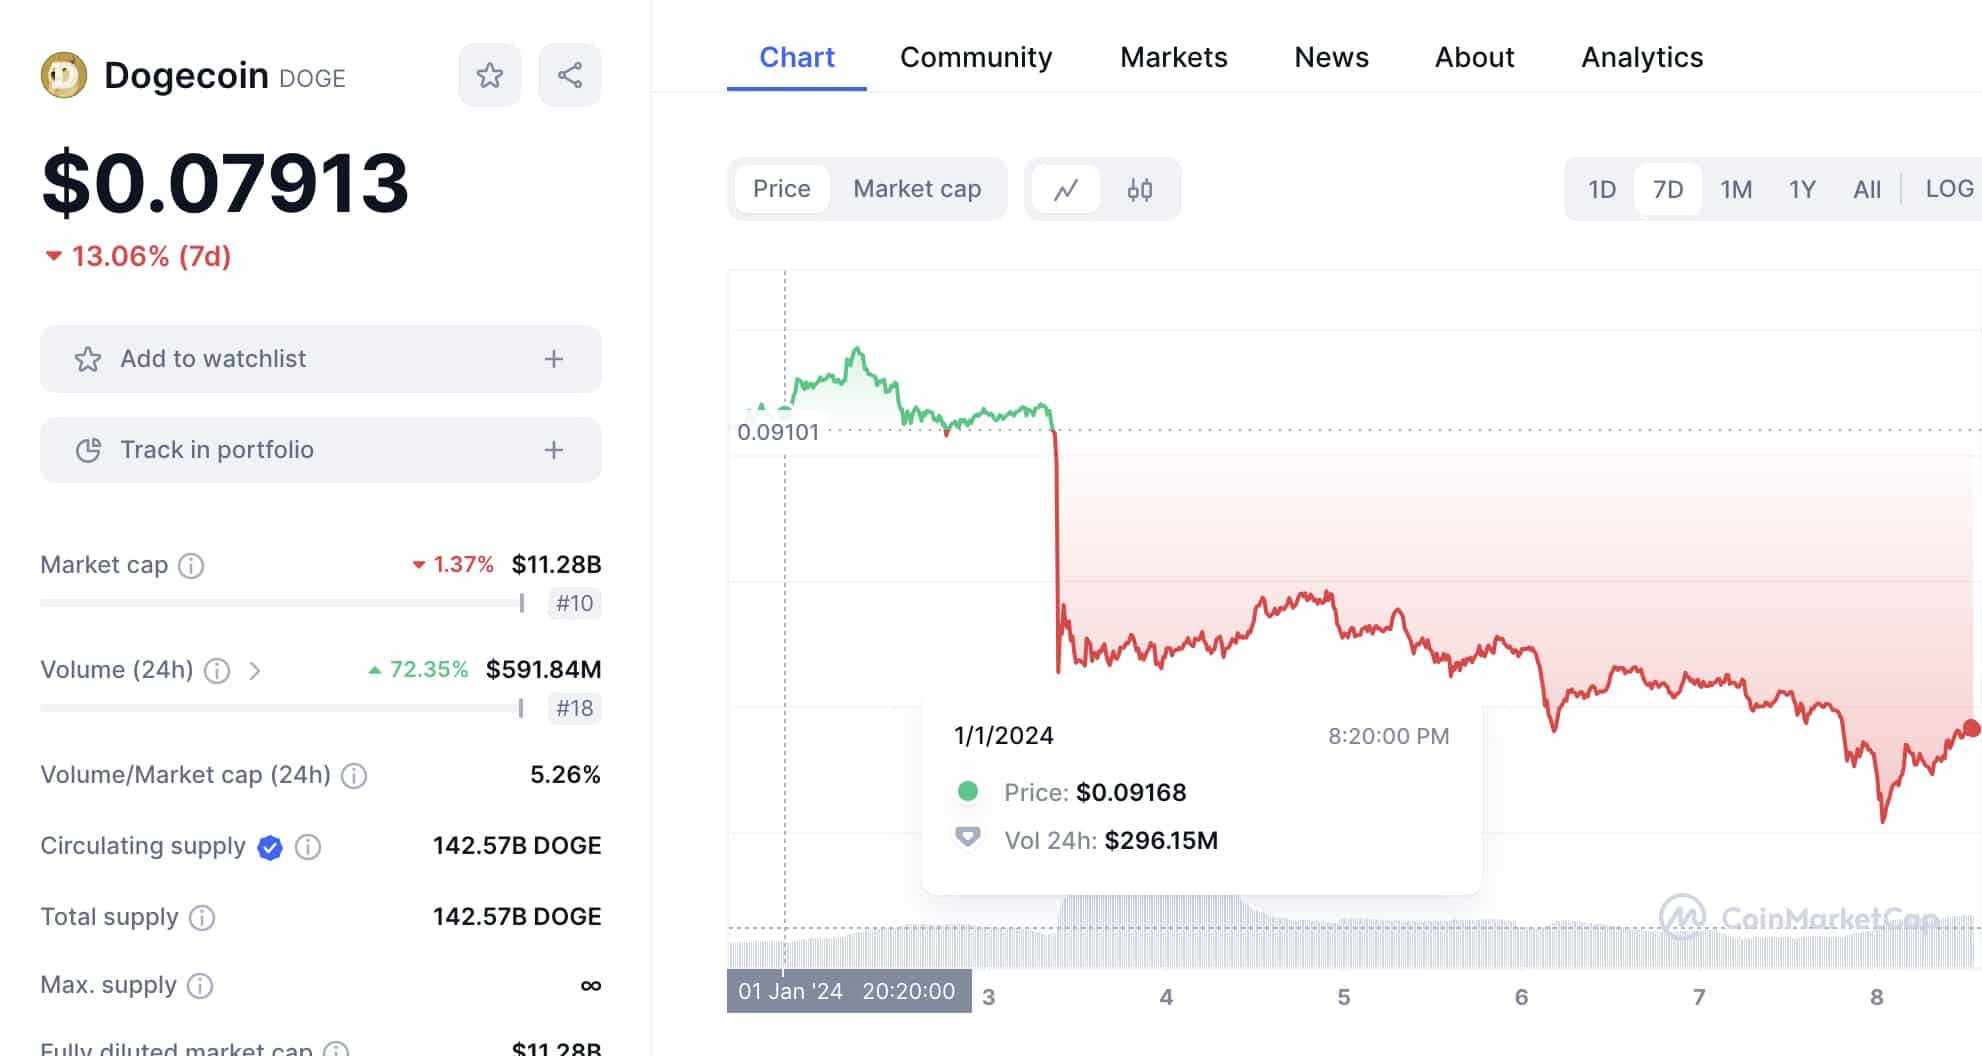Viewport: 1982px width, 1056px height.
Task: Click the Volume rank progress bar
Action: click(x=282, y=708)
